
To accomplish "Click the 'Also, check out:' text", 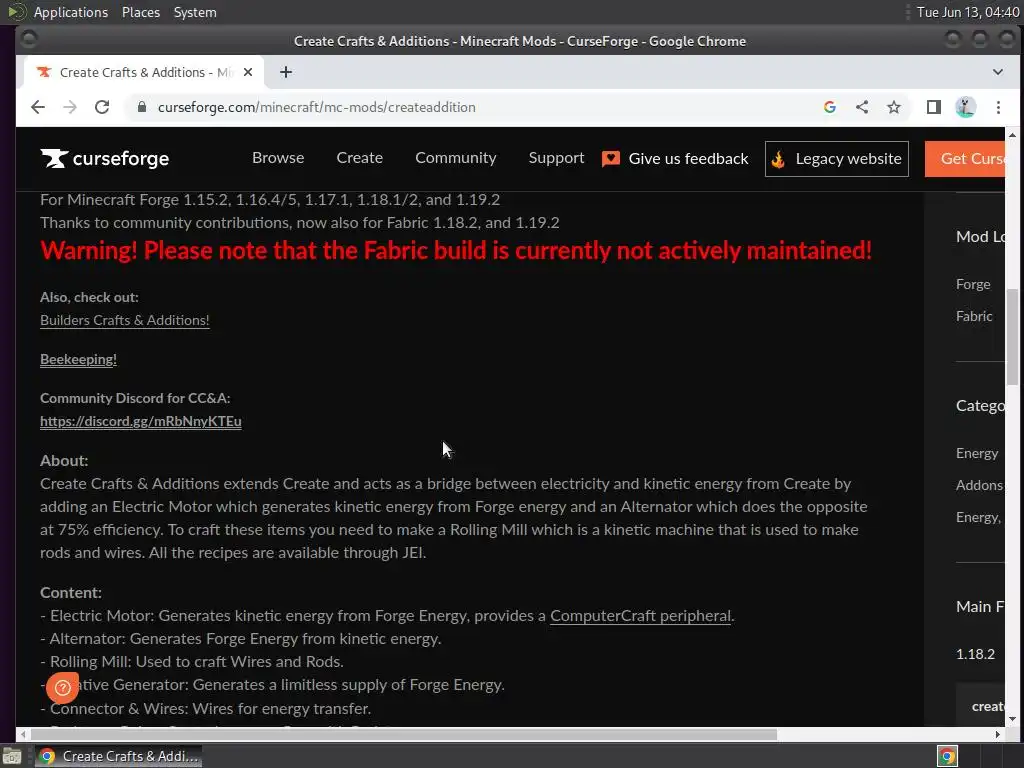I will pyautogui.click(x=89, y=298).
